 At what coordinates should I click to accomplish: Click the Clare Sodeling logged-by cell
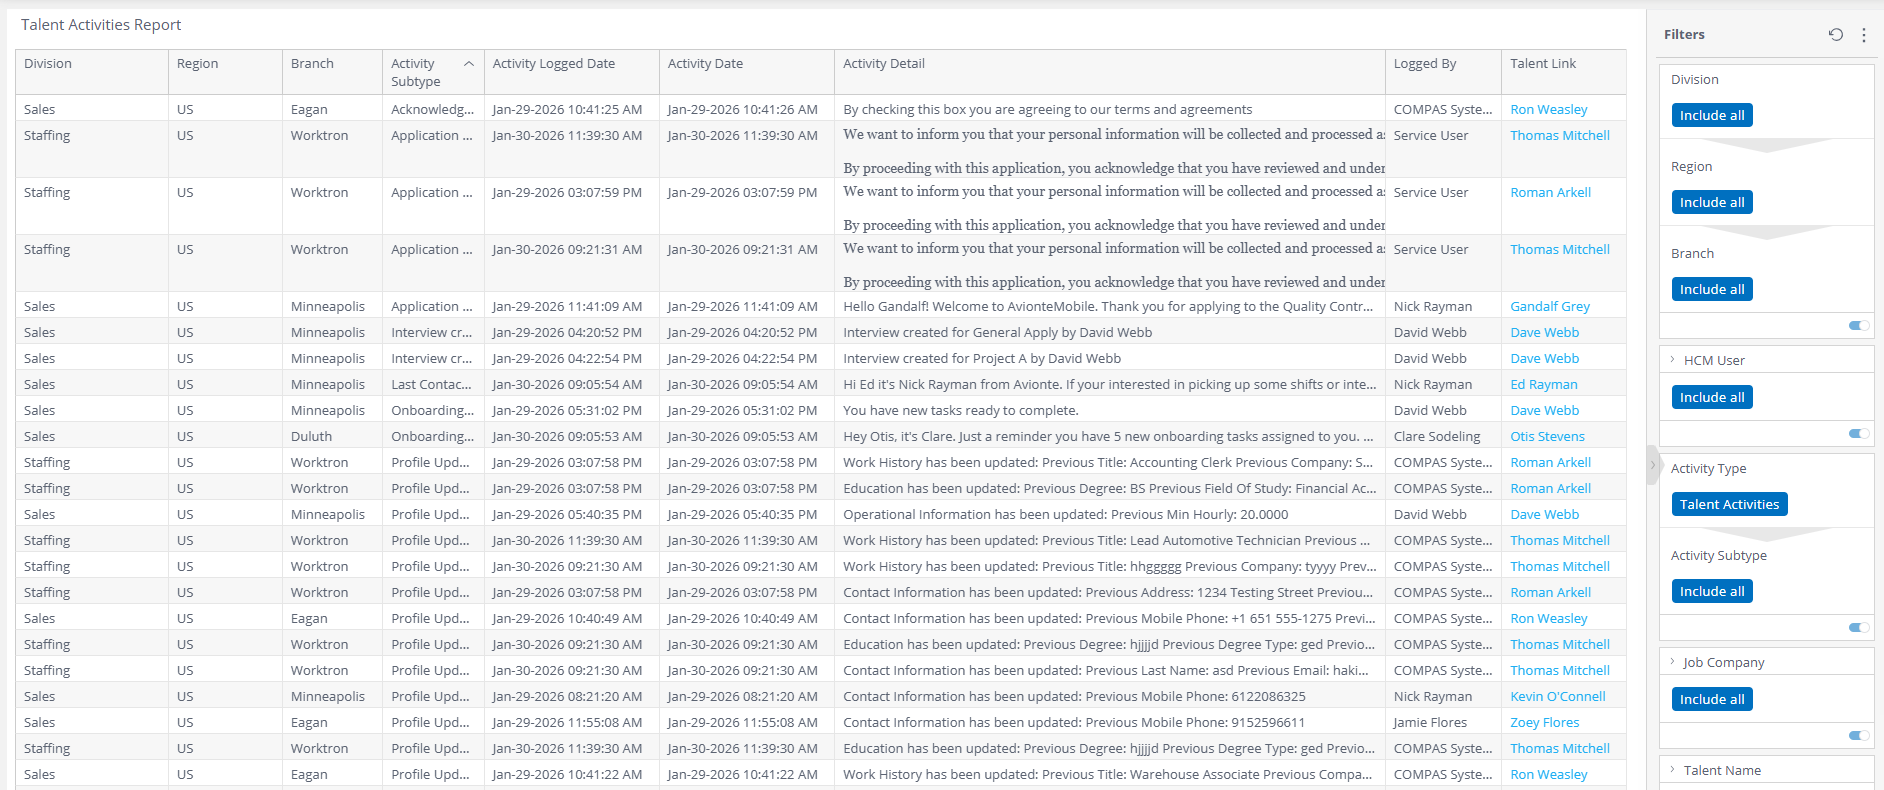point(1443,437)
